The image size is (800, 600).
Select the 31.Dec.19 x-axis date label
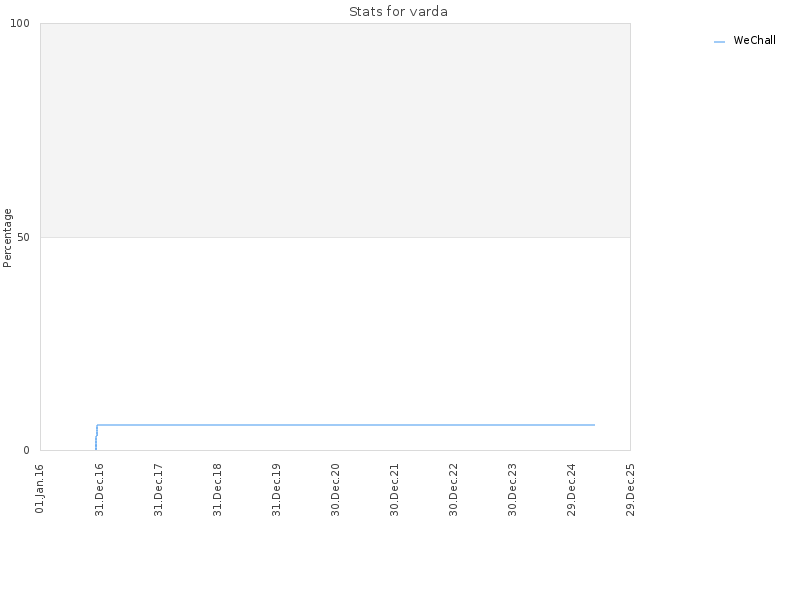pyautogui.click(x=277, y=489)
